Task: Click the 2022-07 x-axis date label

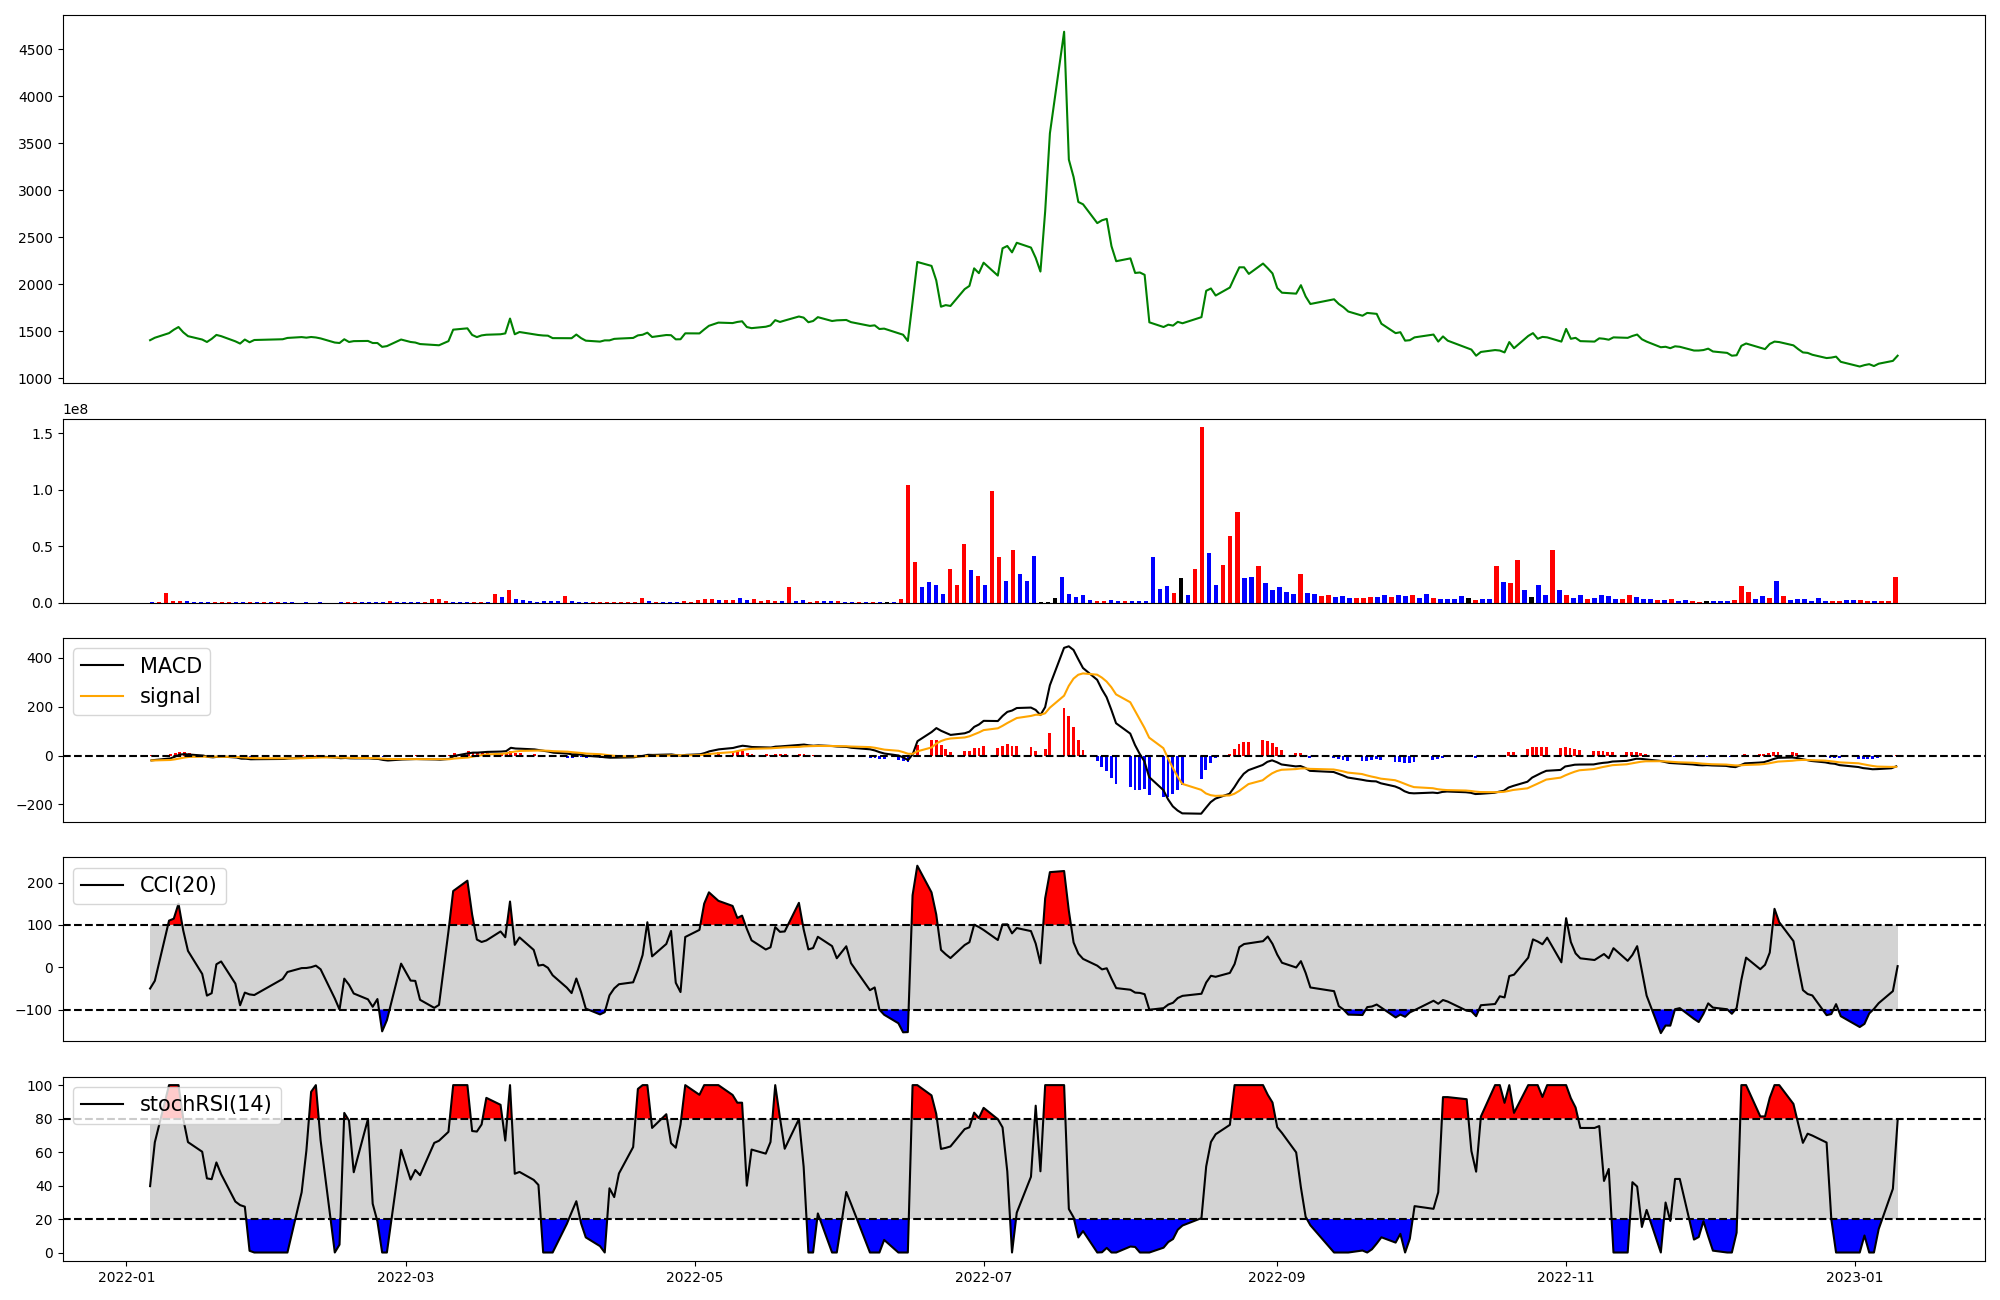Action: click(x=984, y=1277)
